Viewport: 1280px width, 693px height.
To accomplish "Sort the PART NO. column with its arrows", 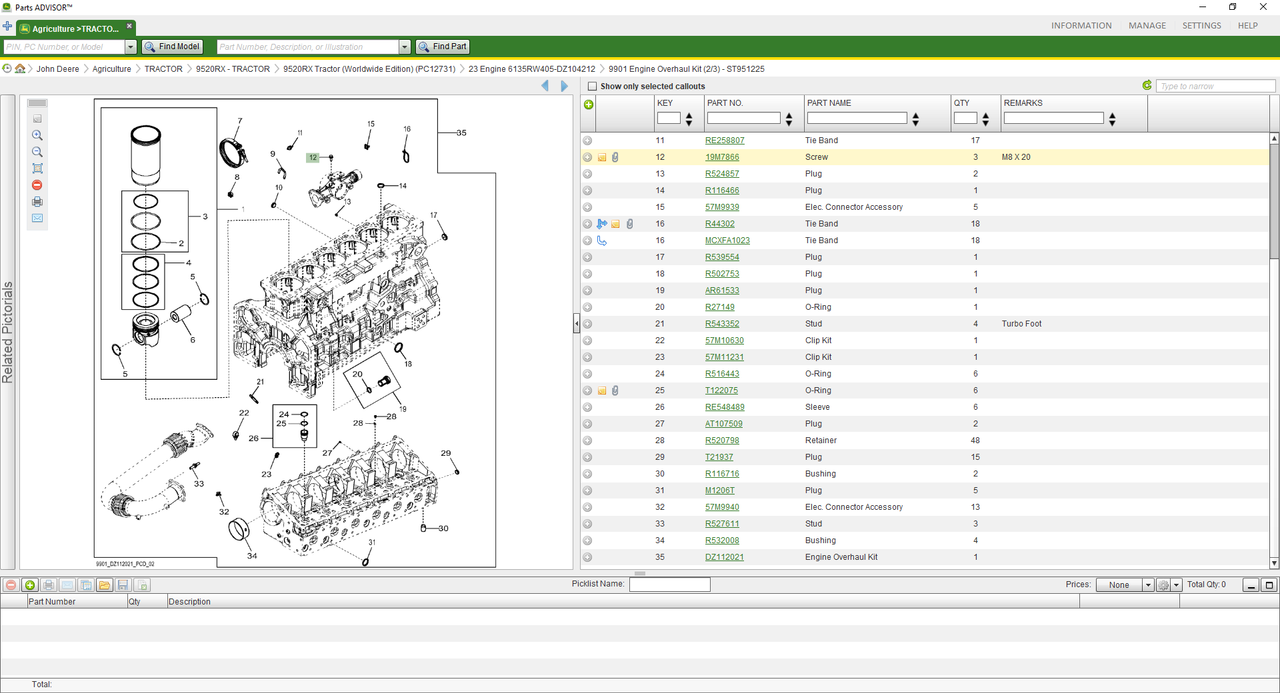I will coord(789,120).
